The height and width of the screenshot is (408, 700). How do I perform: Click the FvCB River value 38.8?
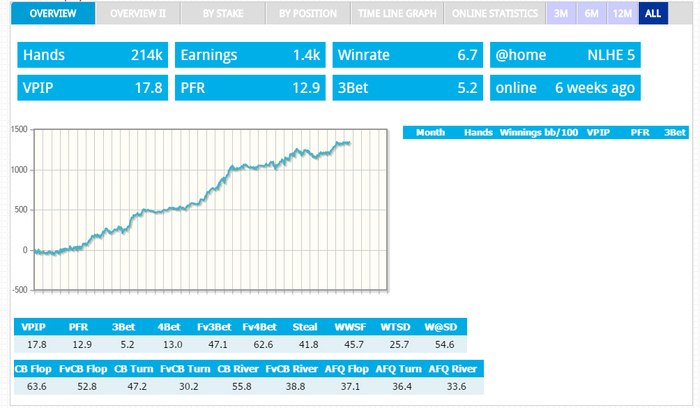tap(296, 387)
